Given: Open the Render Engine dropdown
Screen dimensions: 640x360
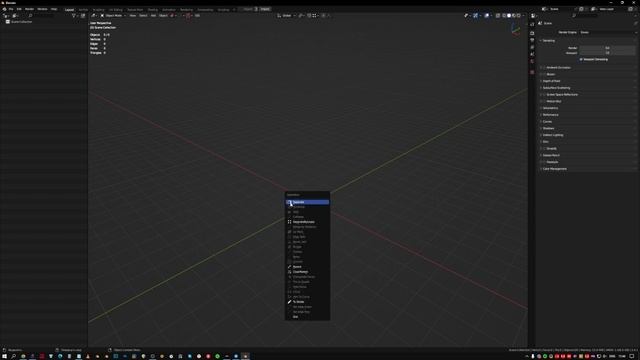Looking at the screenshot, I should (x=607, y=32).
